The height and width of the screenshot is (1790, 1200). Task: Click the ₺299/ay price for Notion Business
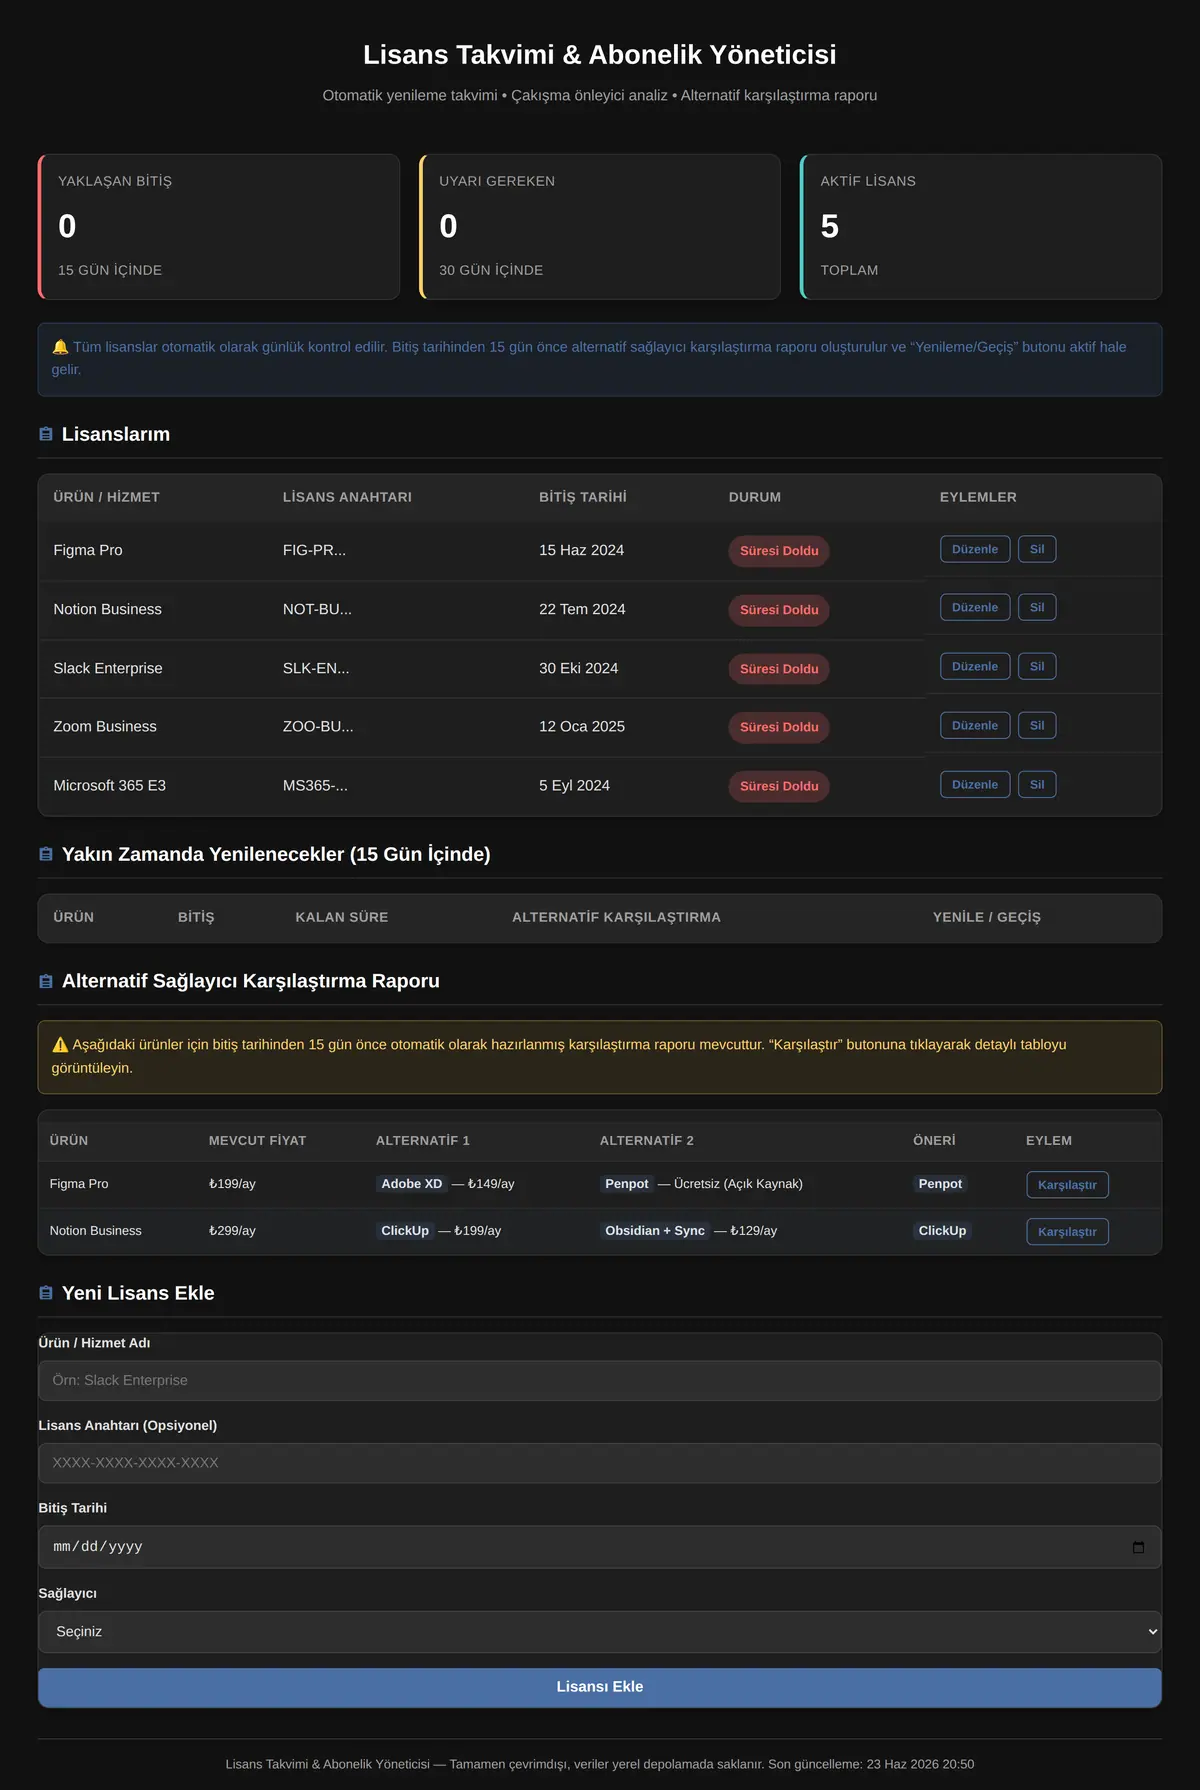click(232, 1231)
